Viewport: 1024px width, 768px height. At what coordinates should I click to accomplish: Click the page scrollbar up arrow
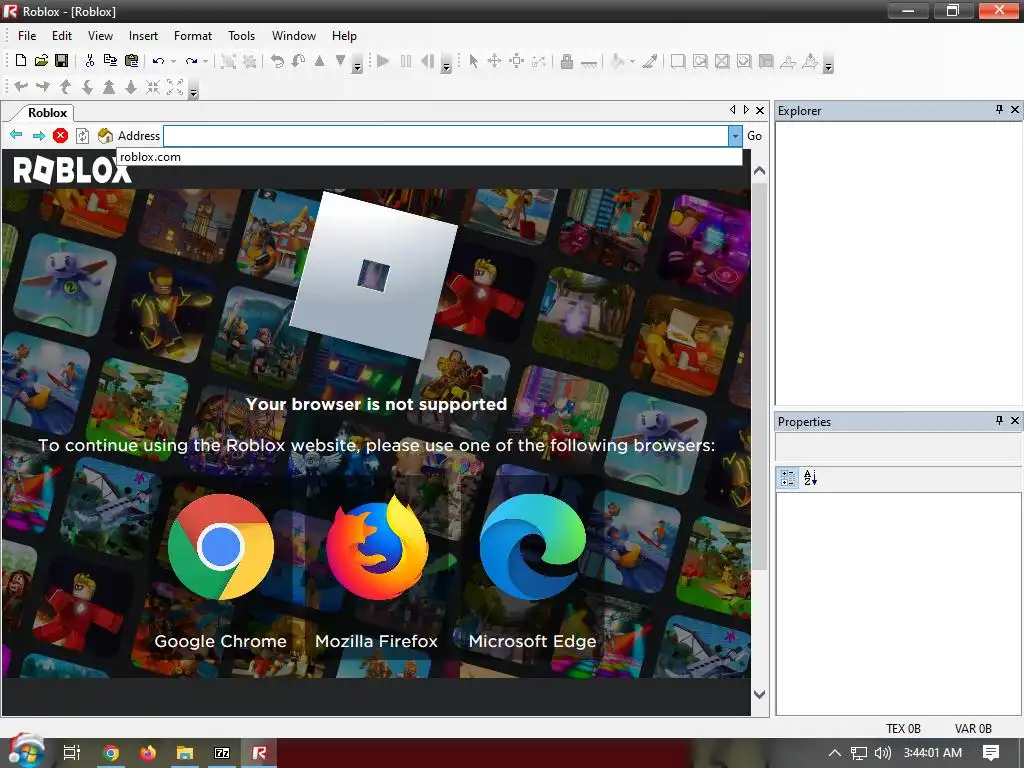[x=759, y=171]
